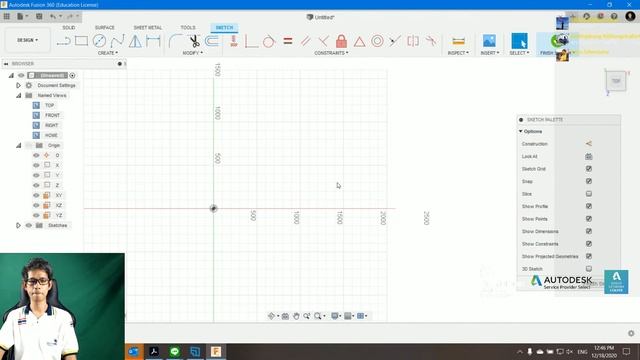The width and height of the screenshot is (640, 360).
Task: Open the SELECT dropdown menu
Action: [x=519, y=53]
